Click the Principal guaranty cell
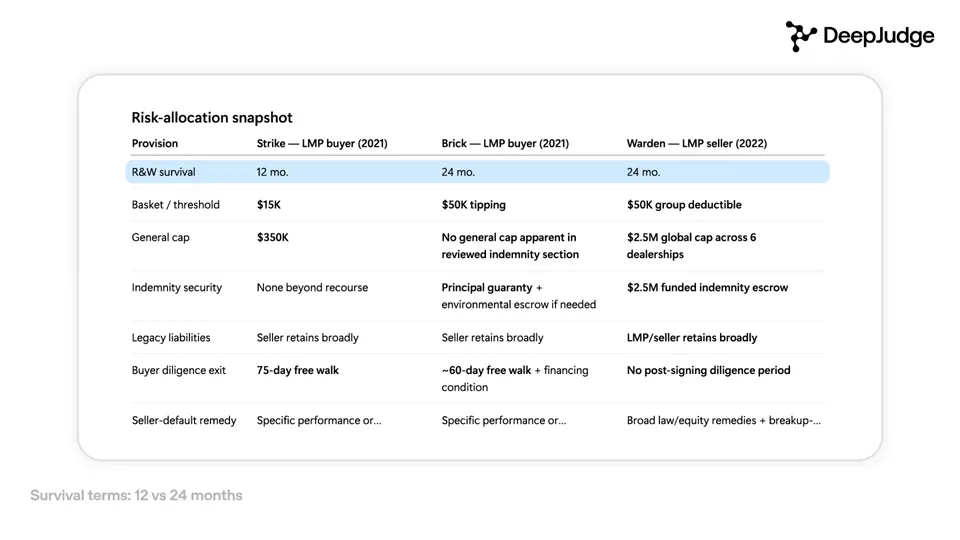 pos(519,296)
